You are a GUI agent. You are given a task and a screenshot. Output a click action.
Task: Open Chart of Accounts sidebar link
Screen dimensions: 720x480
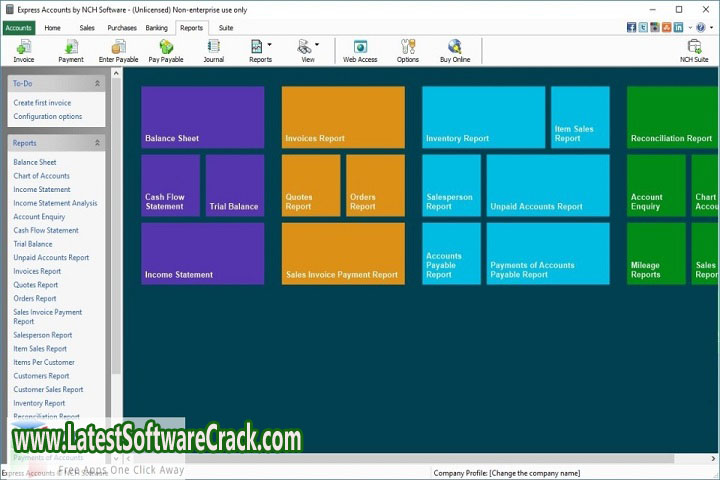point(41,176)
